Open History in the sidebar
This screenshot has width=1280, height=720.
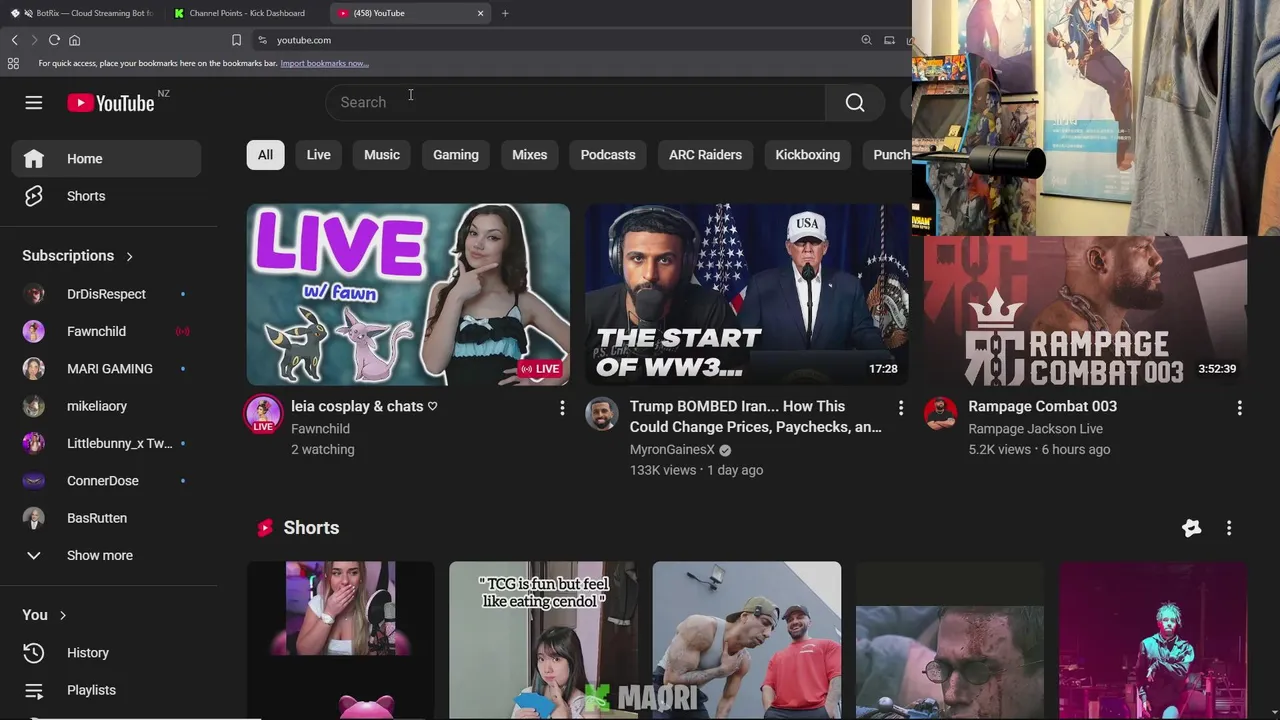click(106, 652)
